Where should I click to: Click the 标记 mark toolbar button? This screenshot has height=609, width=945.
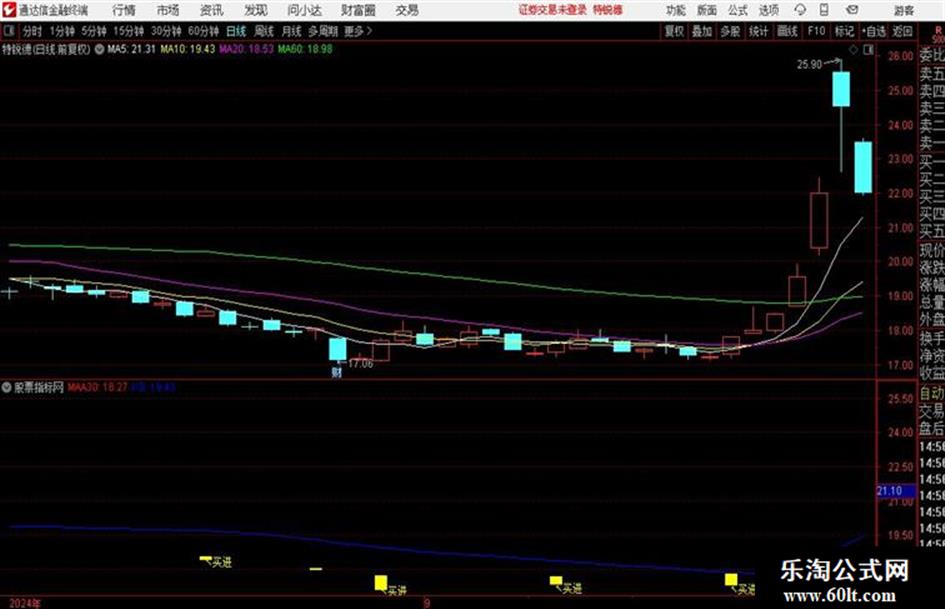coord(844,31)
